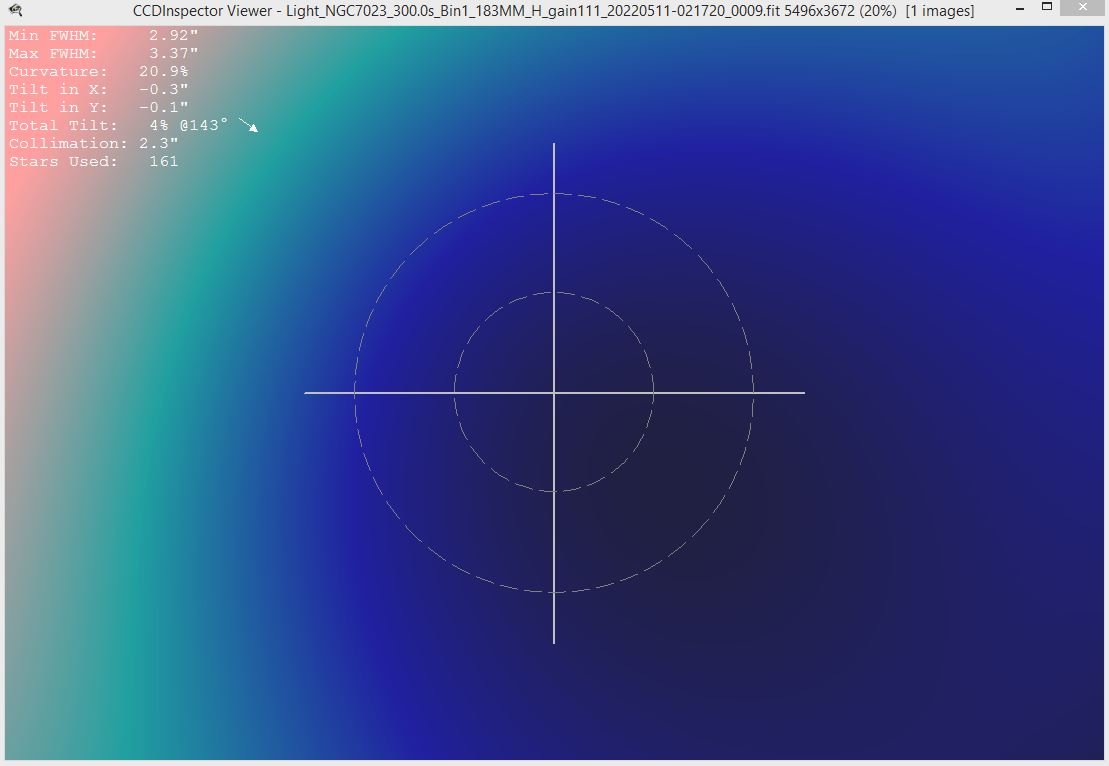Viewport: 1109px width, 766px height.
Task: Click the horizontal crosshair line
Action: click(380, 393)
